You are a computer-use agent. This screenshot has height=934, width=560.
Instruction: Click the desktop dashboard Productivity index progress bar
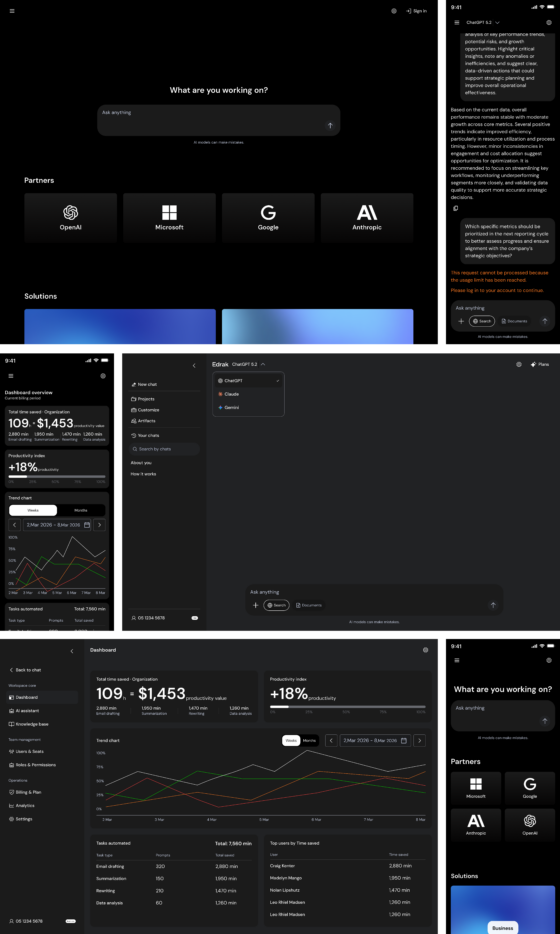(x=347, y=707)
